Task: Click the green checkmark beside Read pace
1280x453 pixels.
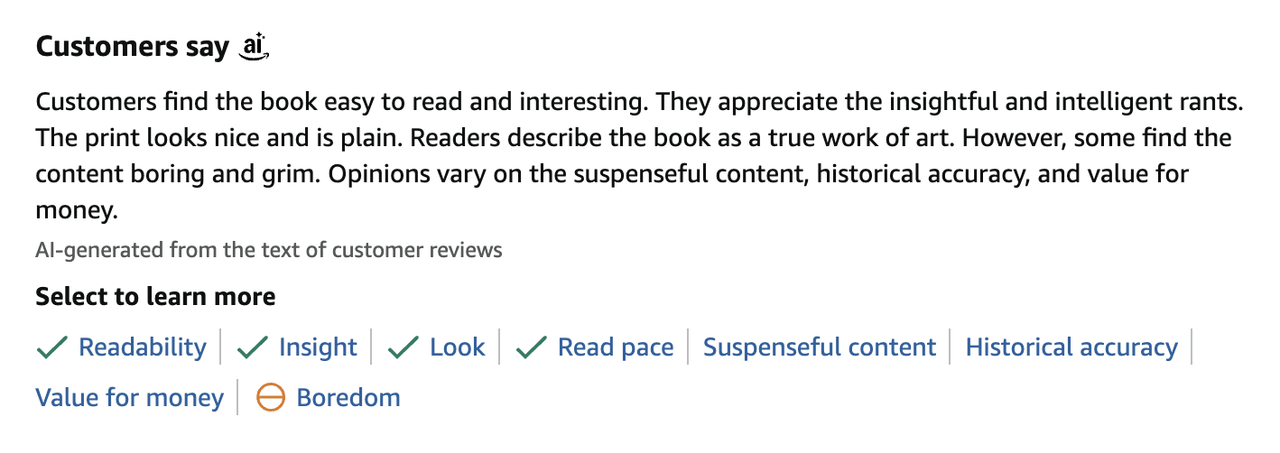Action: (x=531, y=348)
